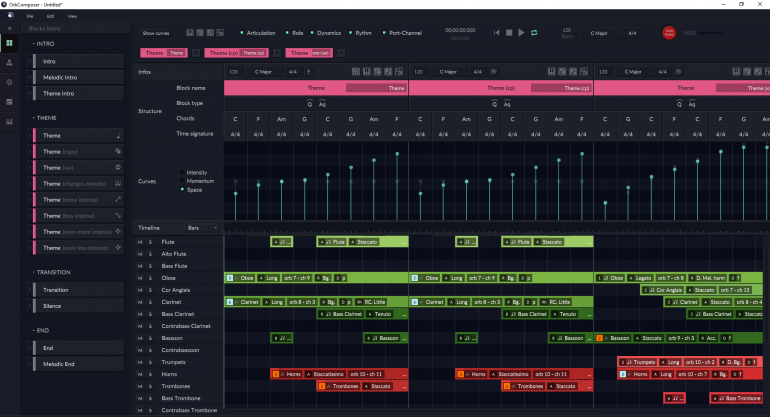Screen dimensions: 770x417
Task: Start playback with the Play button
Action: click(x=521, y=32)
